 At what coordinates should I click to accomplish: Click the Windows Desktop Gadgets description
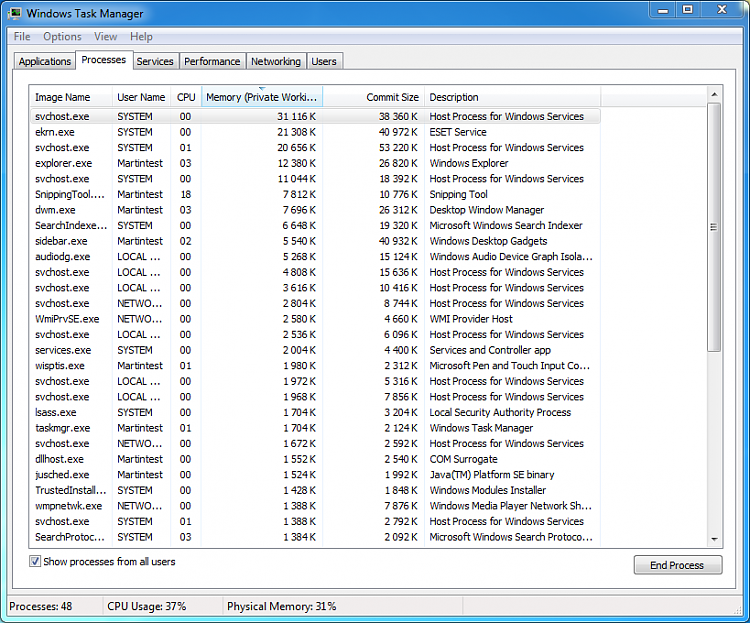coord(488,241)
